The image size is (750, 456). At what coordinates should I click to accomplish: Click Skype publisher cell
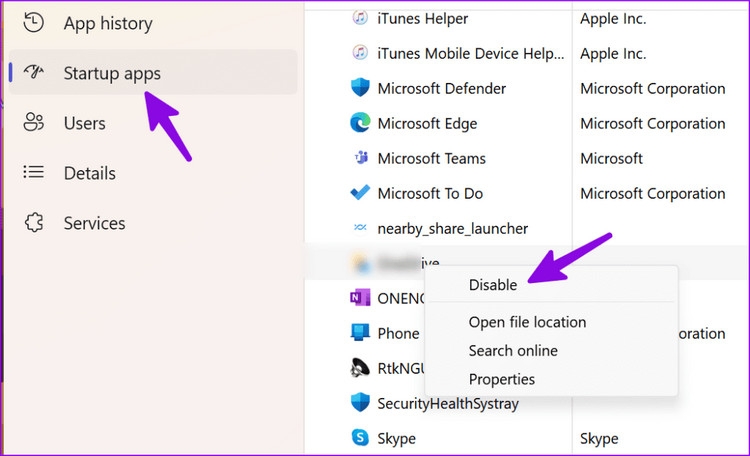599,439
